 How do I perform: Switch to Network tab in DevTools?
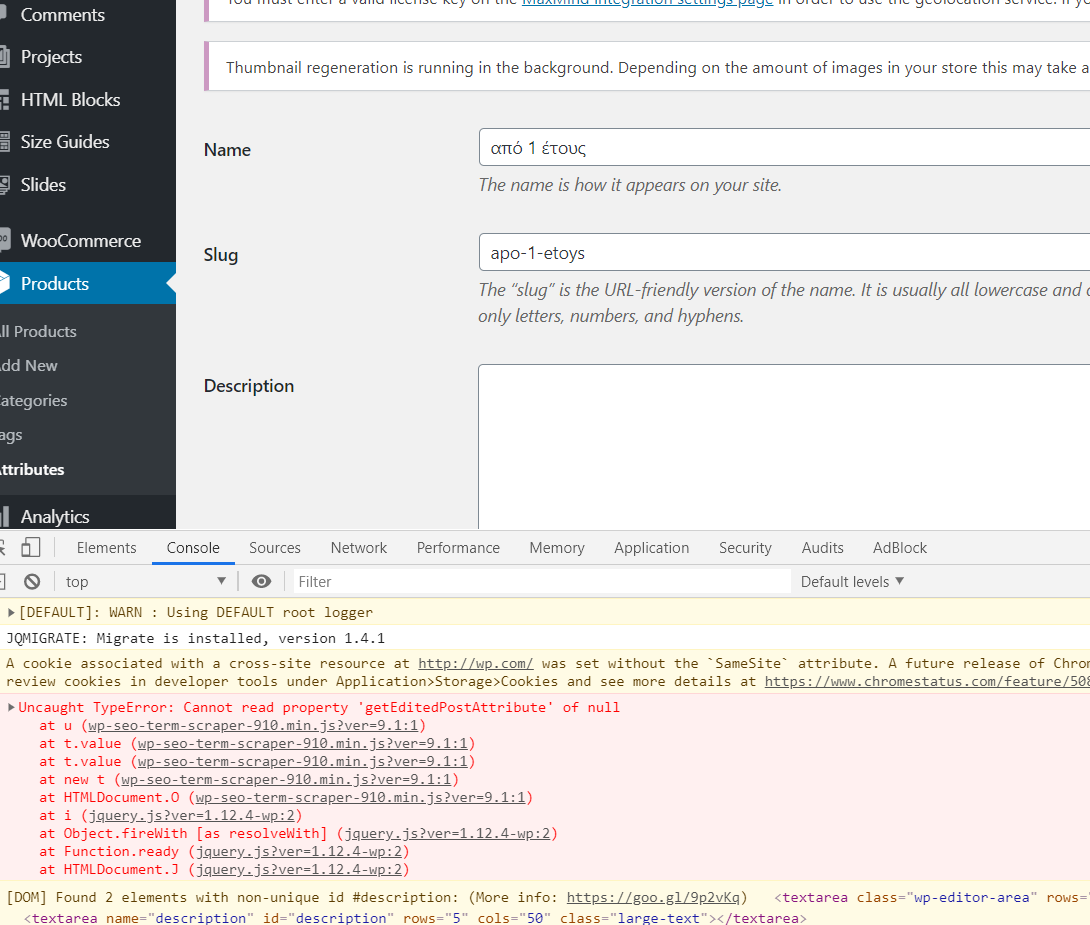[359, 548]
